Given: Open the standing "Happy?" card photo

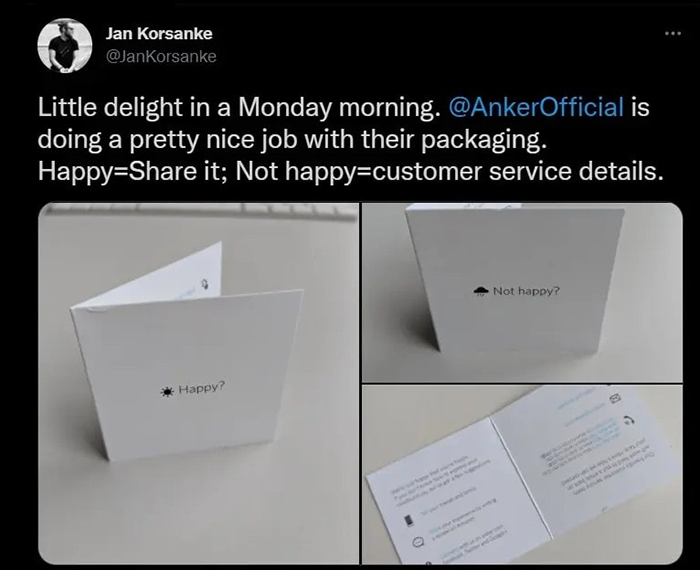Looking at the screenshot, I should 199,383.
